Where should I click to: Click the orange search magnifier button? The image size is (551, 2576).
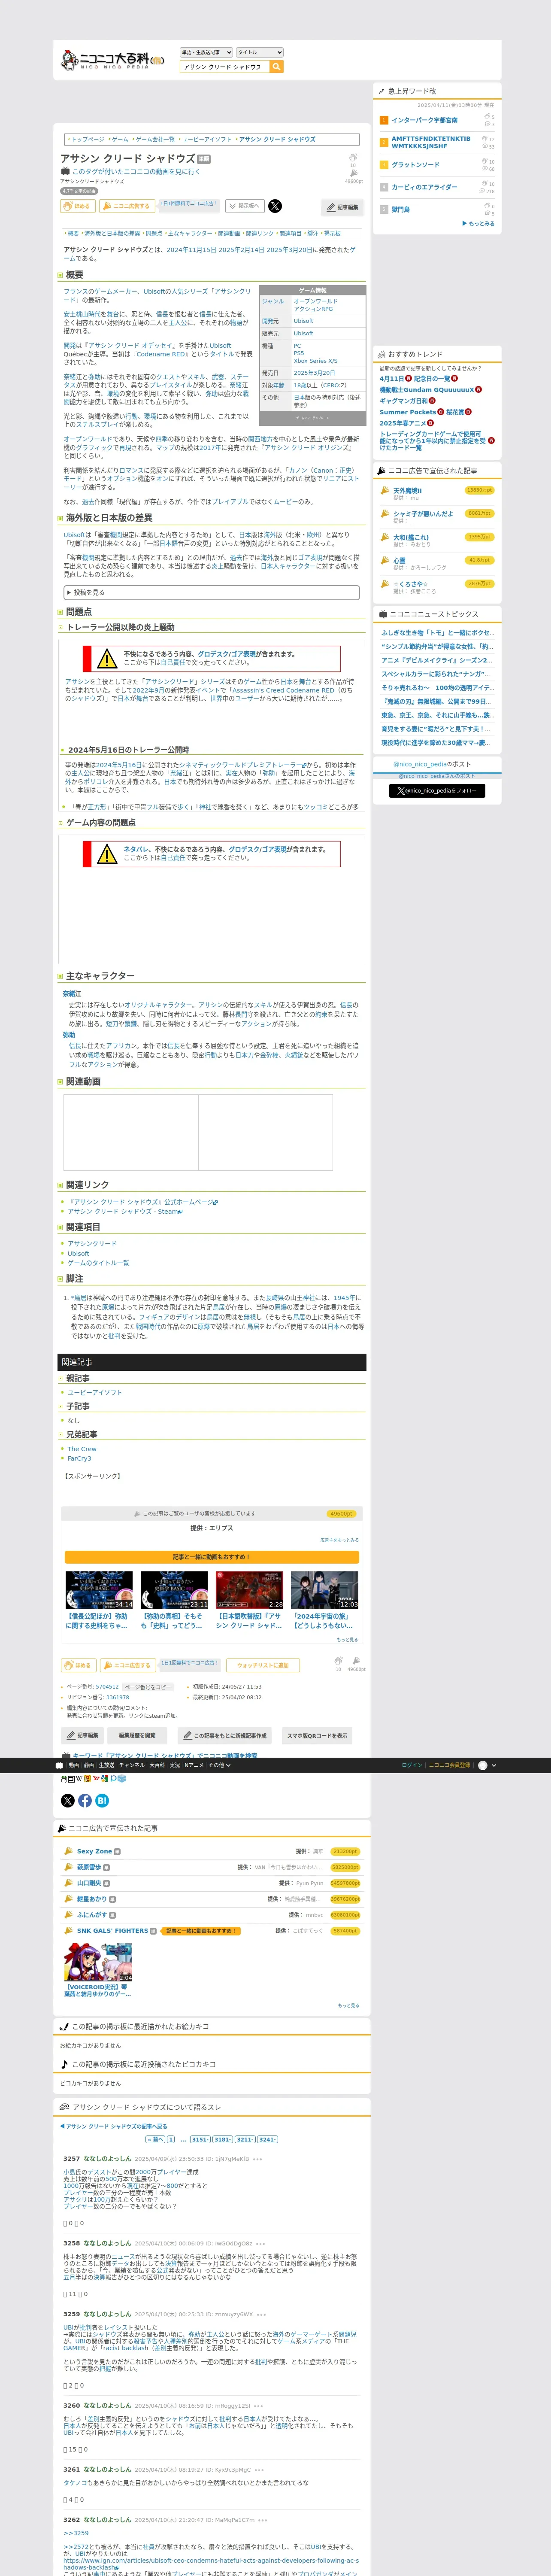pyautogui.click(x=277, y=67)
